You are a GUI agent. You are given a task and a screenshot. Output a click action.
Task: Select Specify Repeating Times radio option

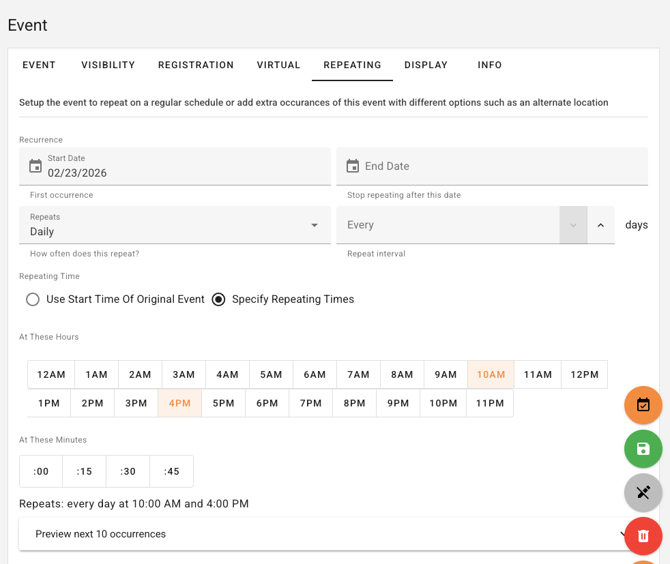pyautogui.click(x=219, y=299)
